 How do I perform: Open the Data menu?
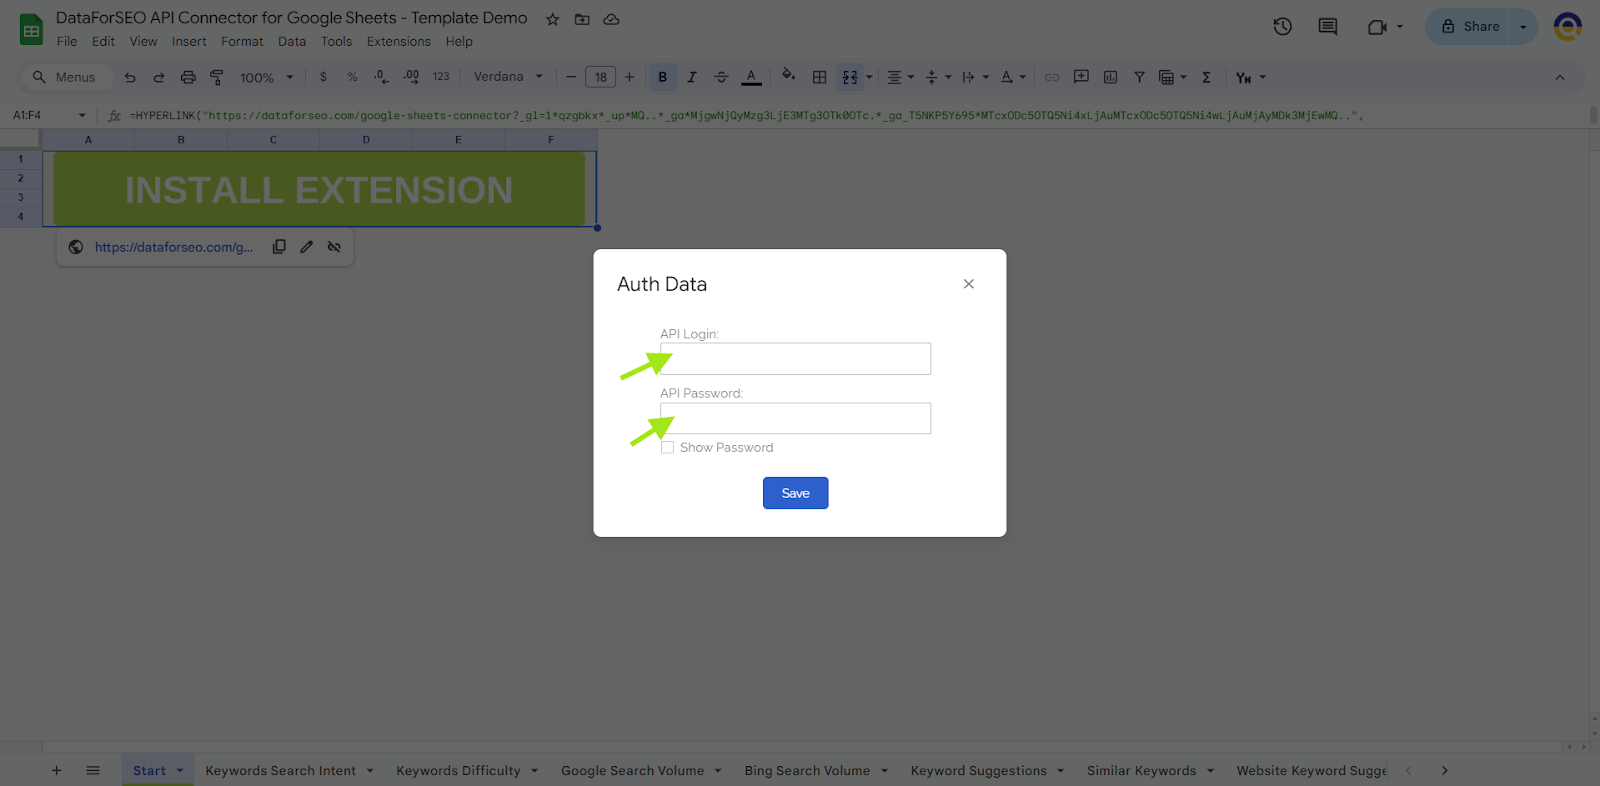click(x=292, y=42)
